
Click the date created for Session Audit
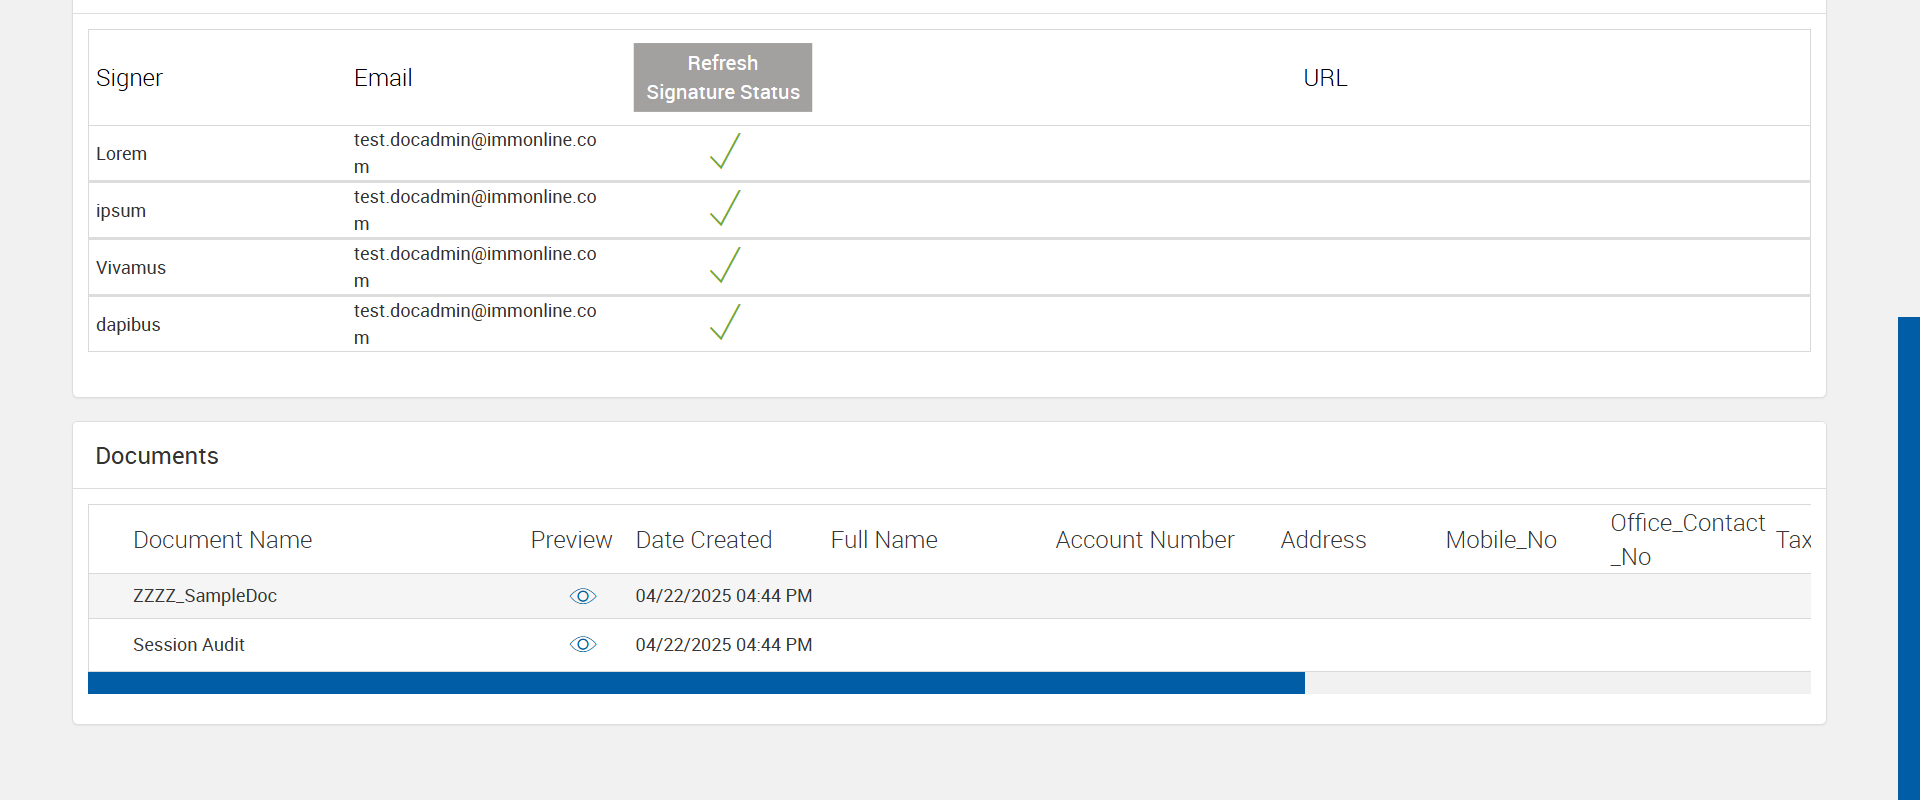(724, 645)
